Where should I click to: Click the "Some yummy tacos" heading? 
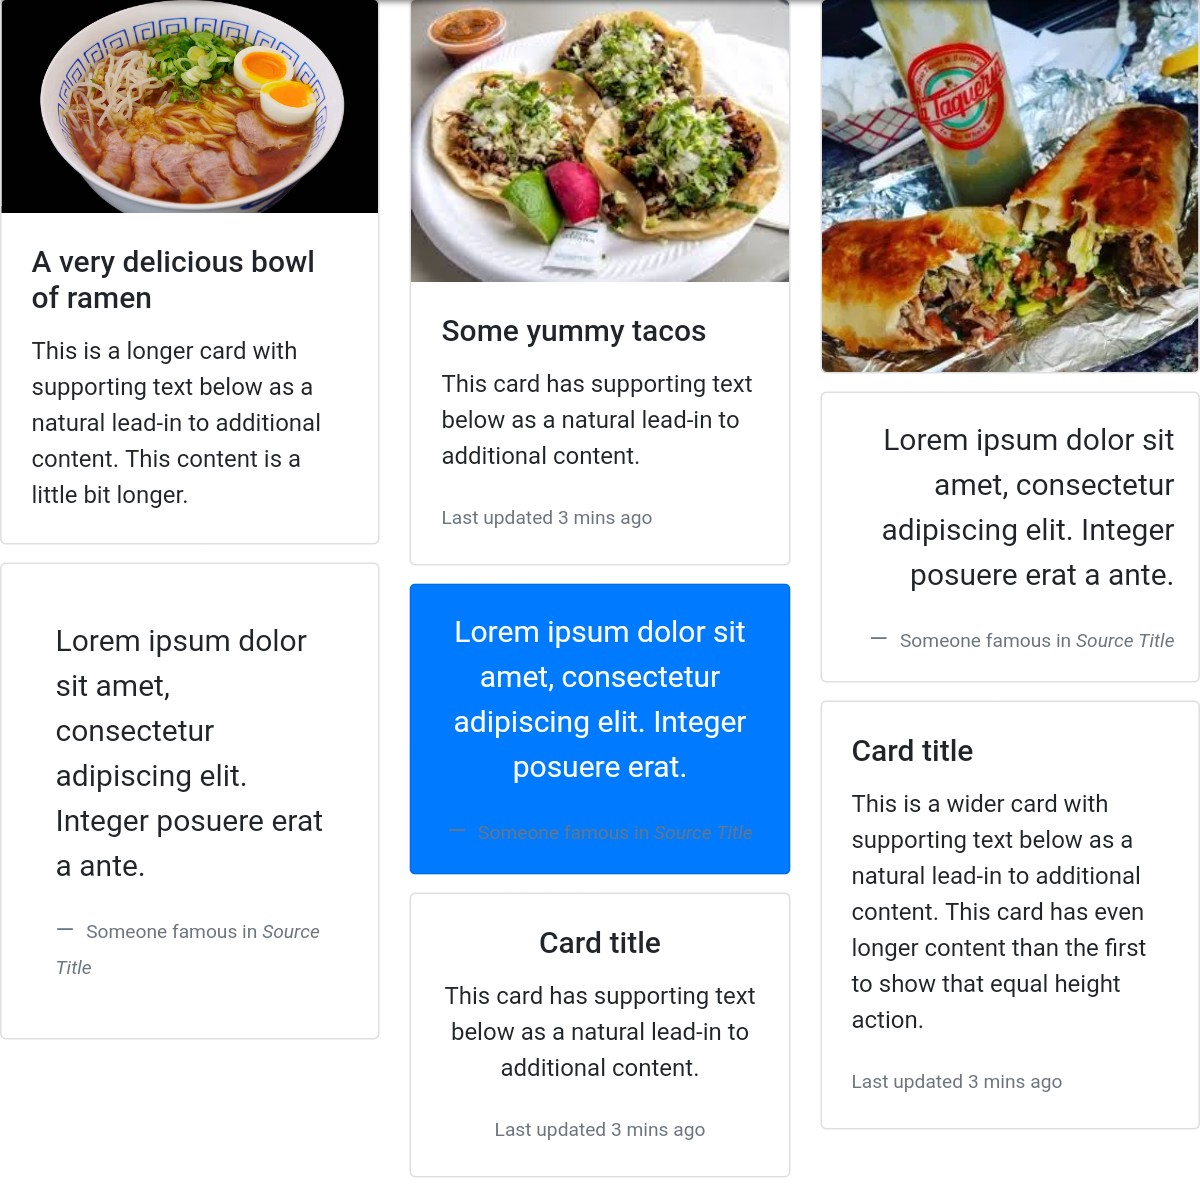(574, 331)
